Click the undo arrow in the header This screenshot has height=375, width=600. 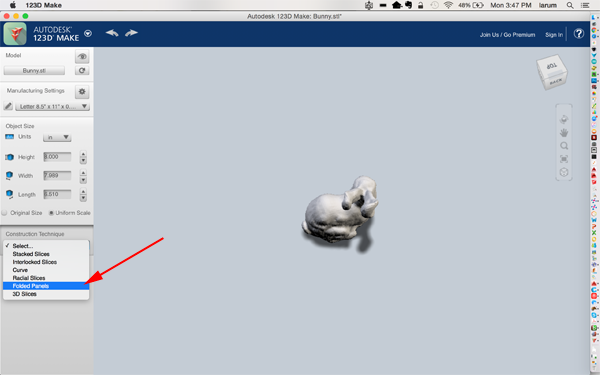pos(112,33)
